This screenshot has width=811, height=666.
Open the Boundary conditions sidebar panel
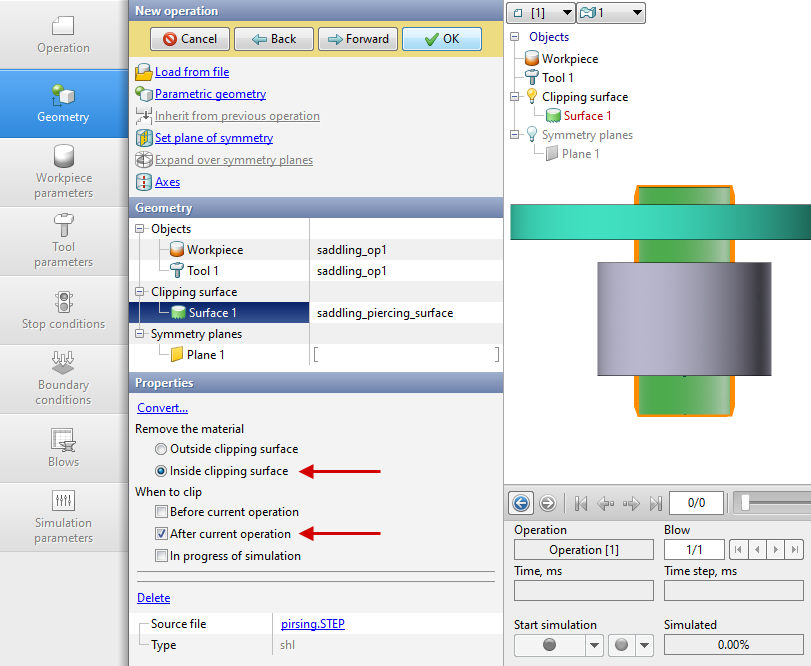63,378
